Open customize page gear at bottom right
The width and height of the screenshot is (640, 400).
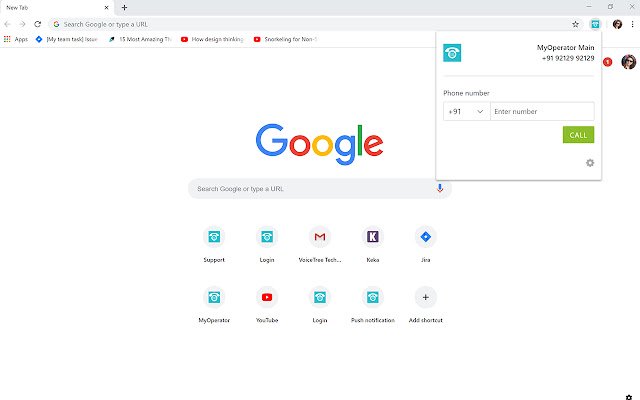(x=629, y=397)
